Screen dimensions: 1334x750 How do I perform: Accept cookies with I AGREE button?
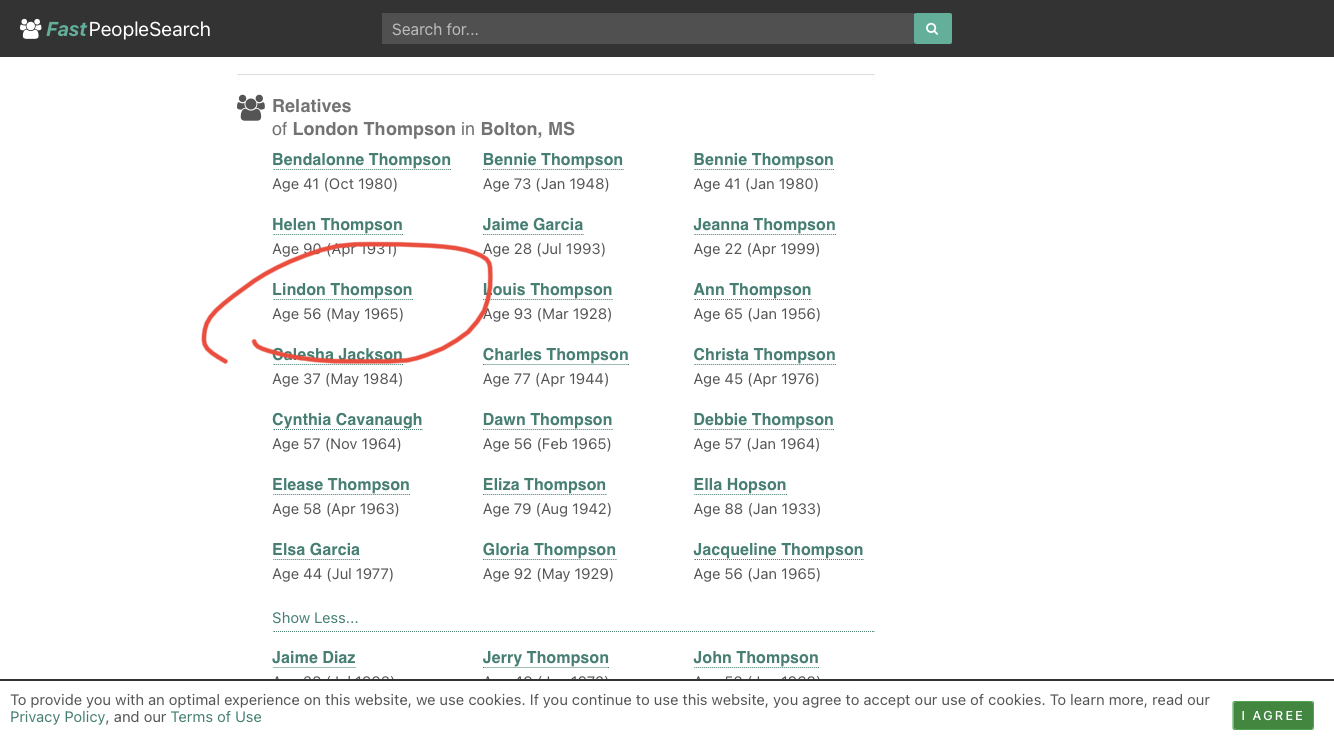click(x=1273, y=715)
